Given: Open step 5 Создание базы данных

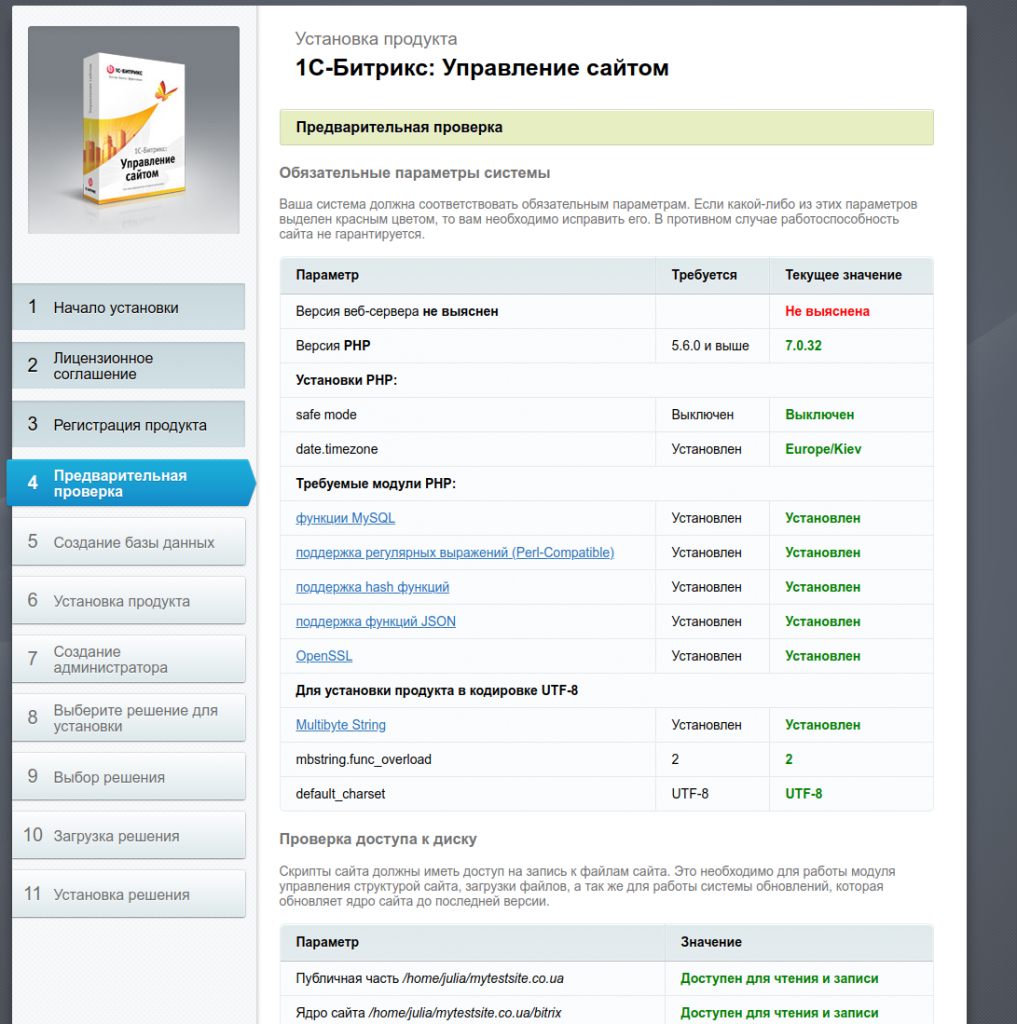Looking at the screenshot, I should coord(129,542).
